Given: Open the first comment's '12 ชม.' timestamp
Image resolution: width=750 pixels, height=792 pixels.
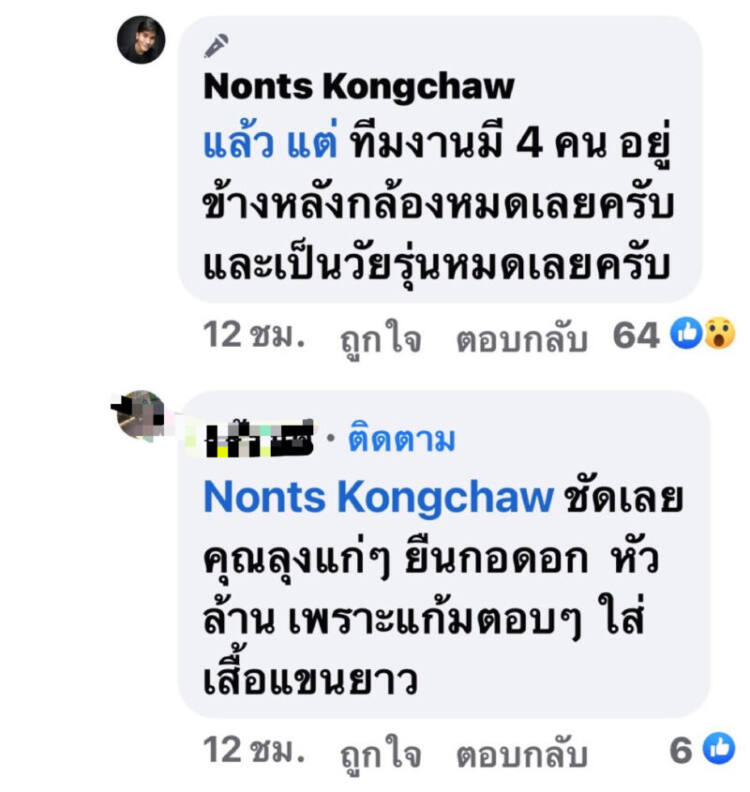Looking at the screenshot, I should [254, 335].
